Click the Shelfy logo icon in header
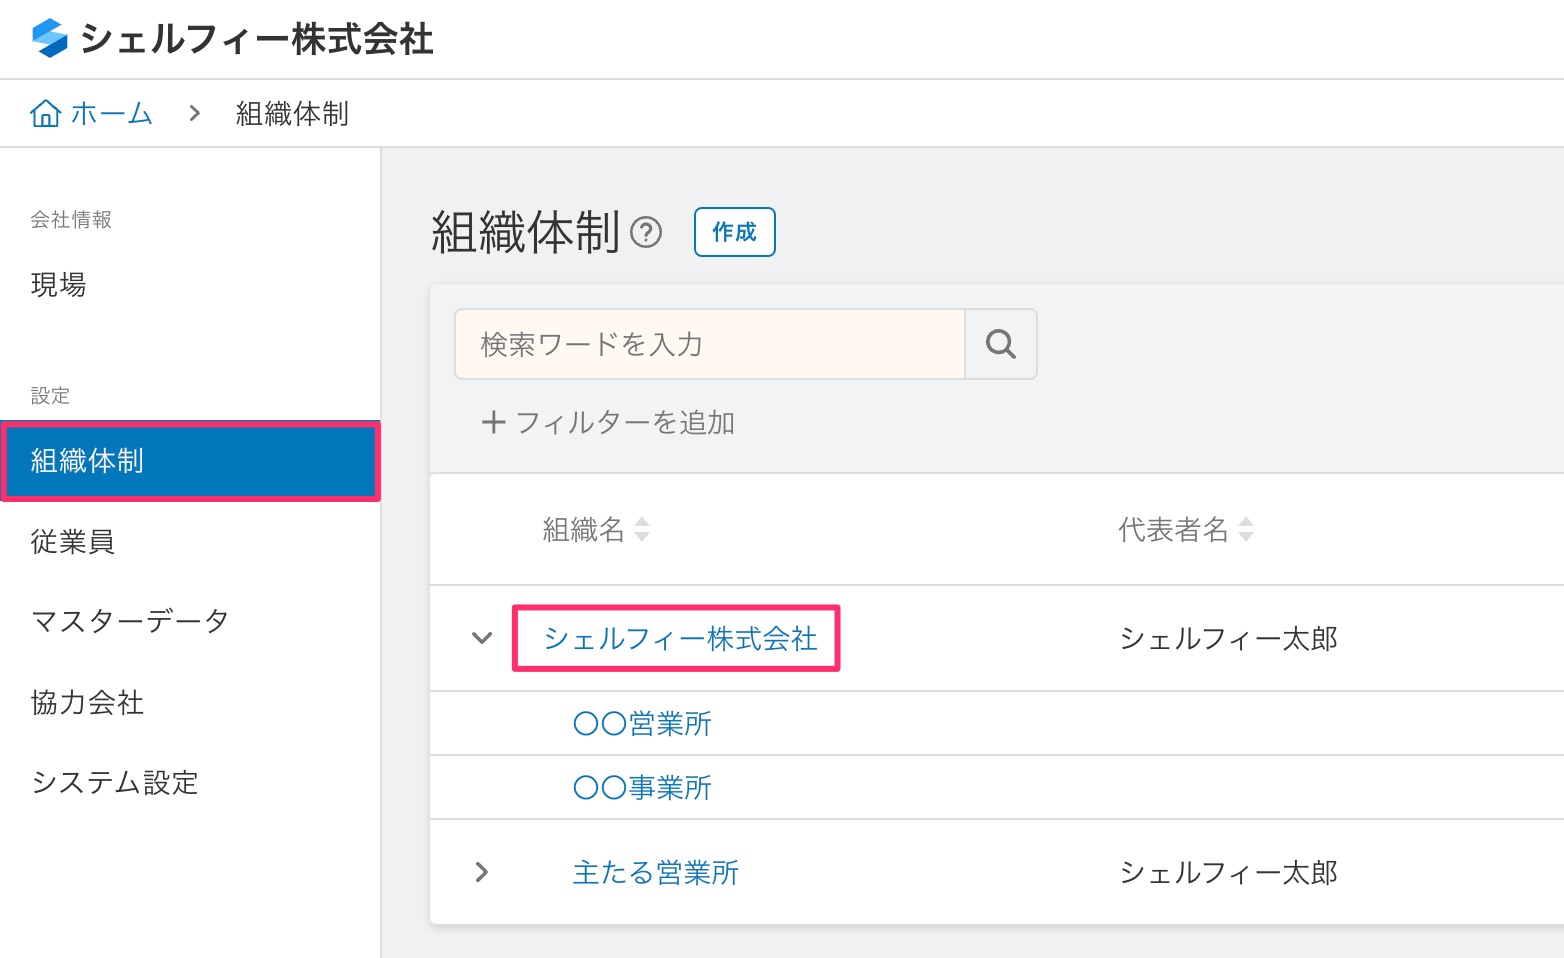The width and height of the screenshot is (1564, 958). coord(49,39)
